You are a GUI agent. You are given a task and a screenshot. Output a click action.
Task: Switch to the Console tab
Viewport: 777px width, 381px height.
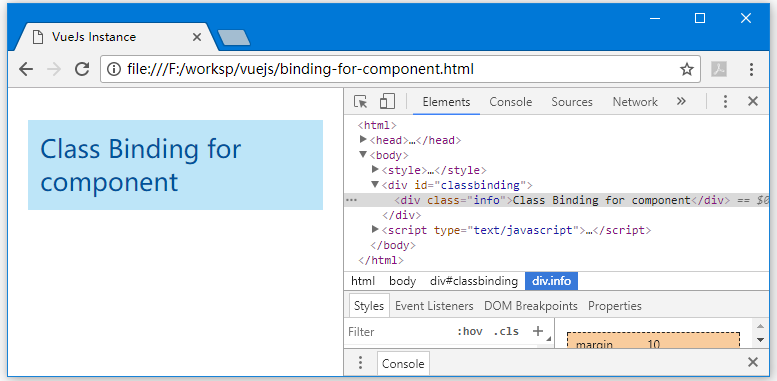click(510, 102)
